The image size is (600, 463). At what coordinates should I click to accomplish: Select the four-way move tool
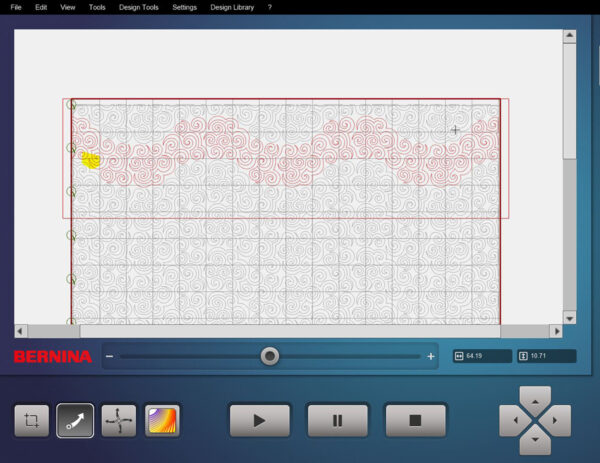coord(119,421)
